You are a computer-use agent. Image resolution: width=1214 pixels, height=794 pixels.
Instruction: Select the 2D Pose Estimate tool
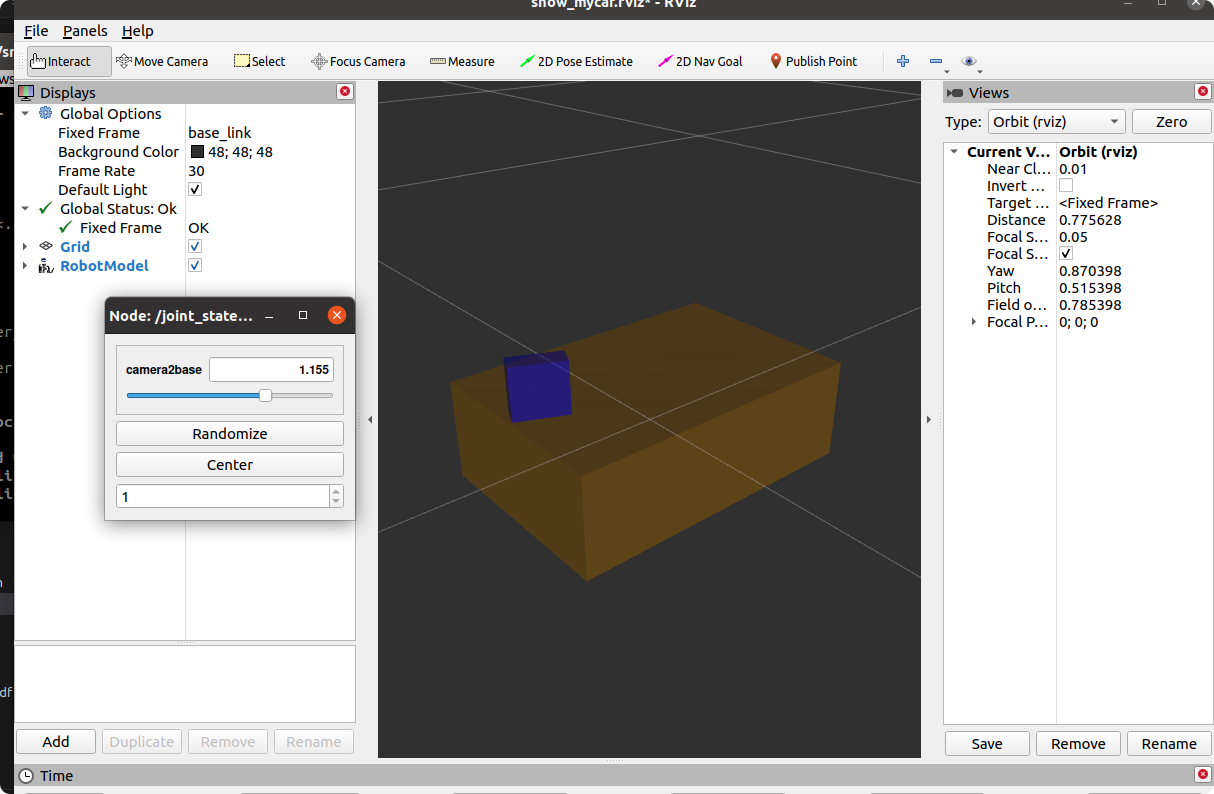pos(576,61)
